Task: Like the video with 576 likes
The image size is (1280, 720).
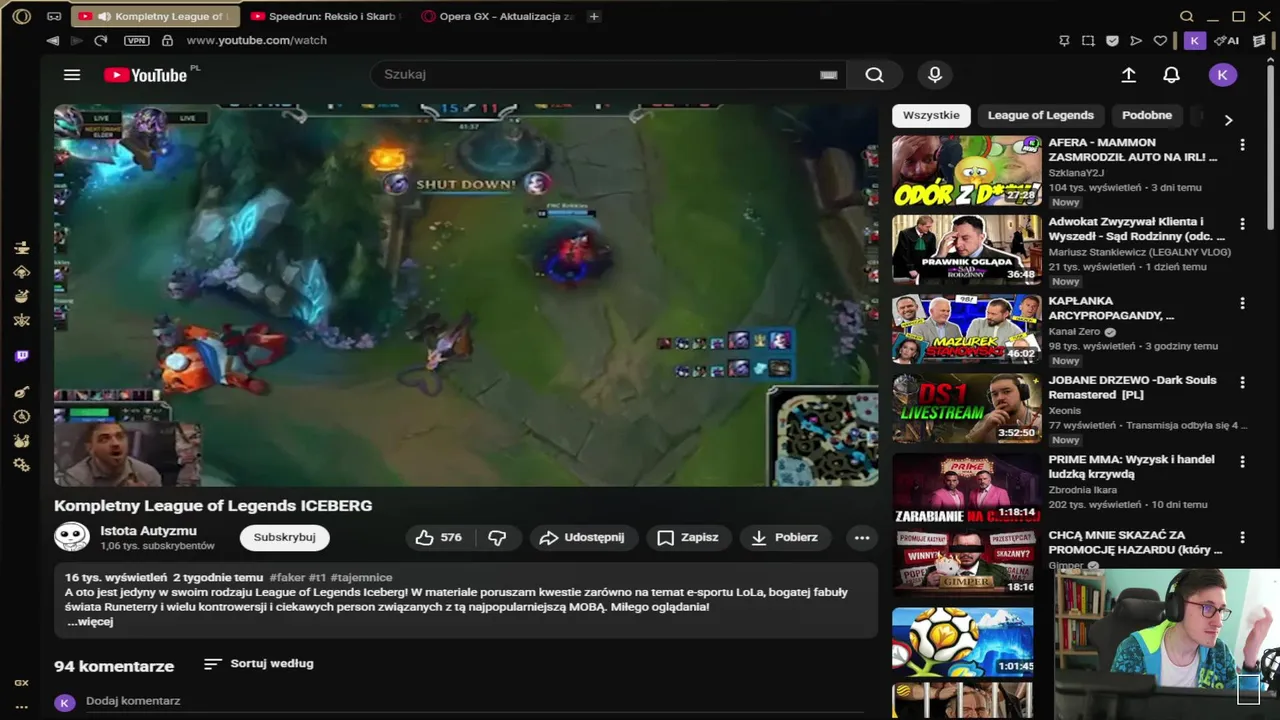Action: (x=439, y=537)
